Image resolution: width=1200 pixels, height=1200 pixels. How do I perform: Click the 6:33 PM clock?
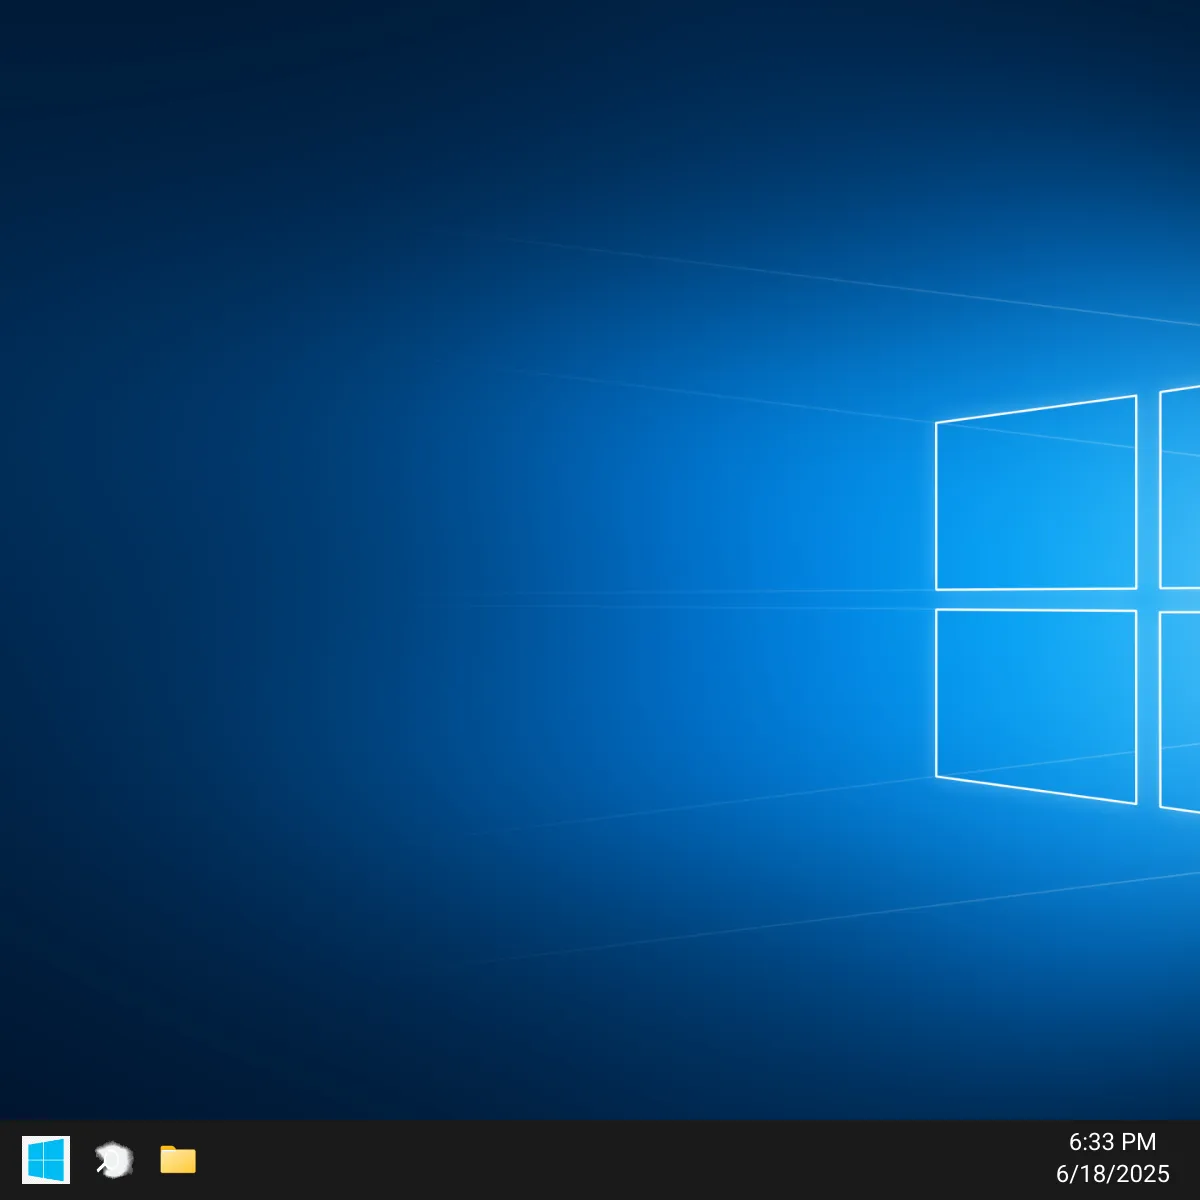click(1112, 1142)
